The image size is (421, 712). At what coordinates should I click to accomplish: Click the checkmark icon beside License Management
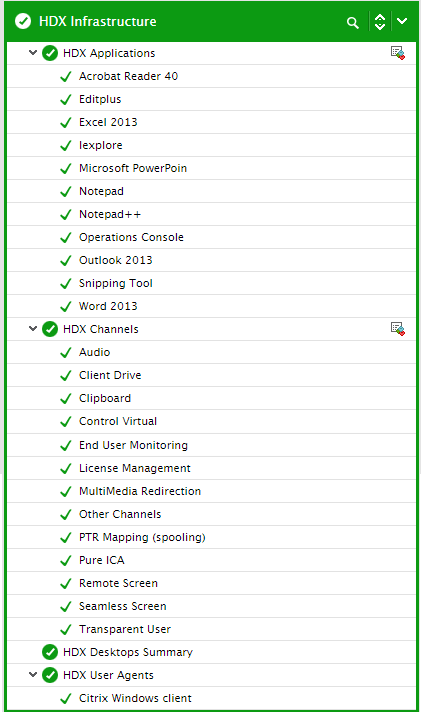tap(66, 468)
